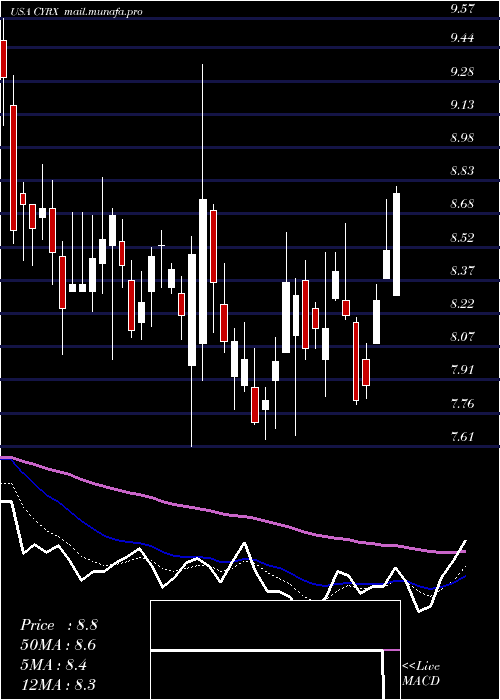Click the 7.76 price axis label
The image size is (500, 700).
coord(462,404)
